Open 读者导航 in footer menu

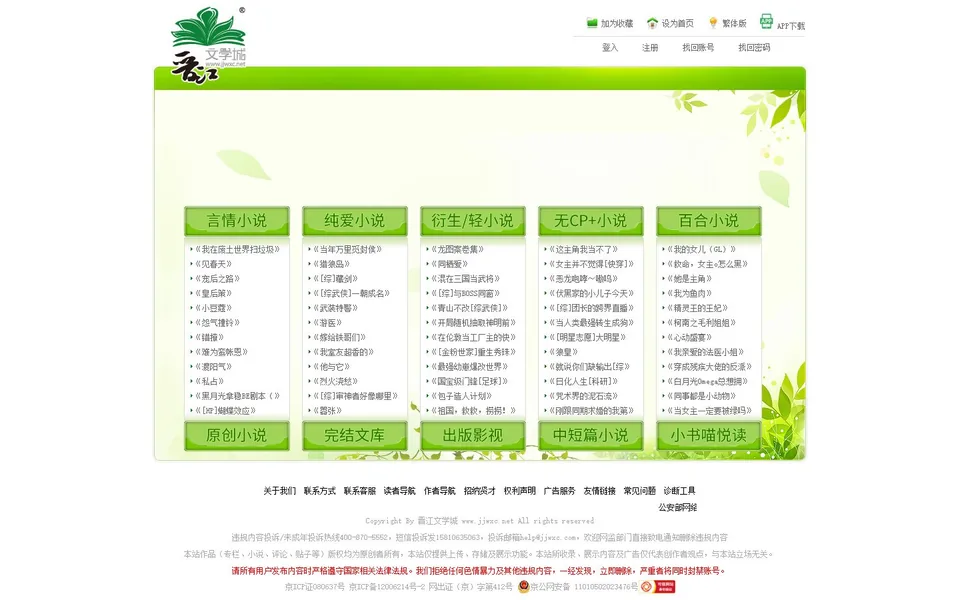(x=399, y=491)
